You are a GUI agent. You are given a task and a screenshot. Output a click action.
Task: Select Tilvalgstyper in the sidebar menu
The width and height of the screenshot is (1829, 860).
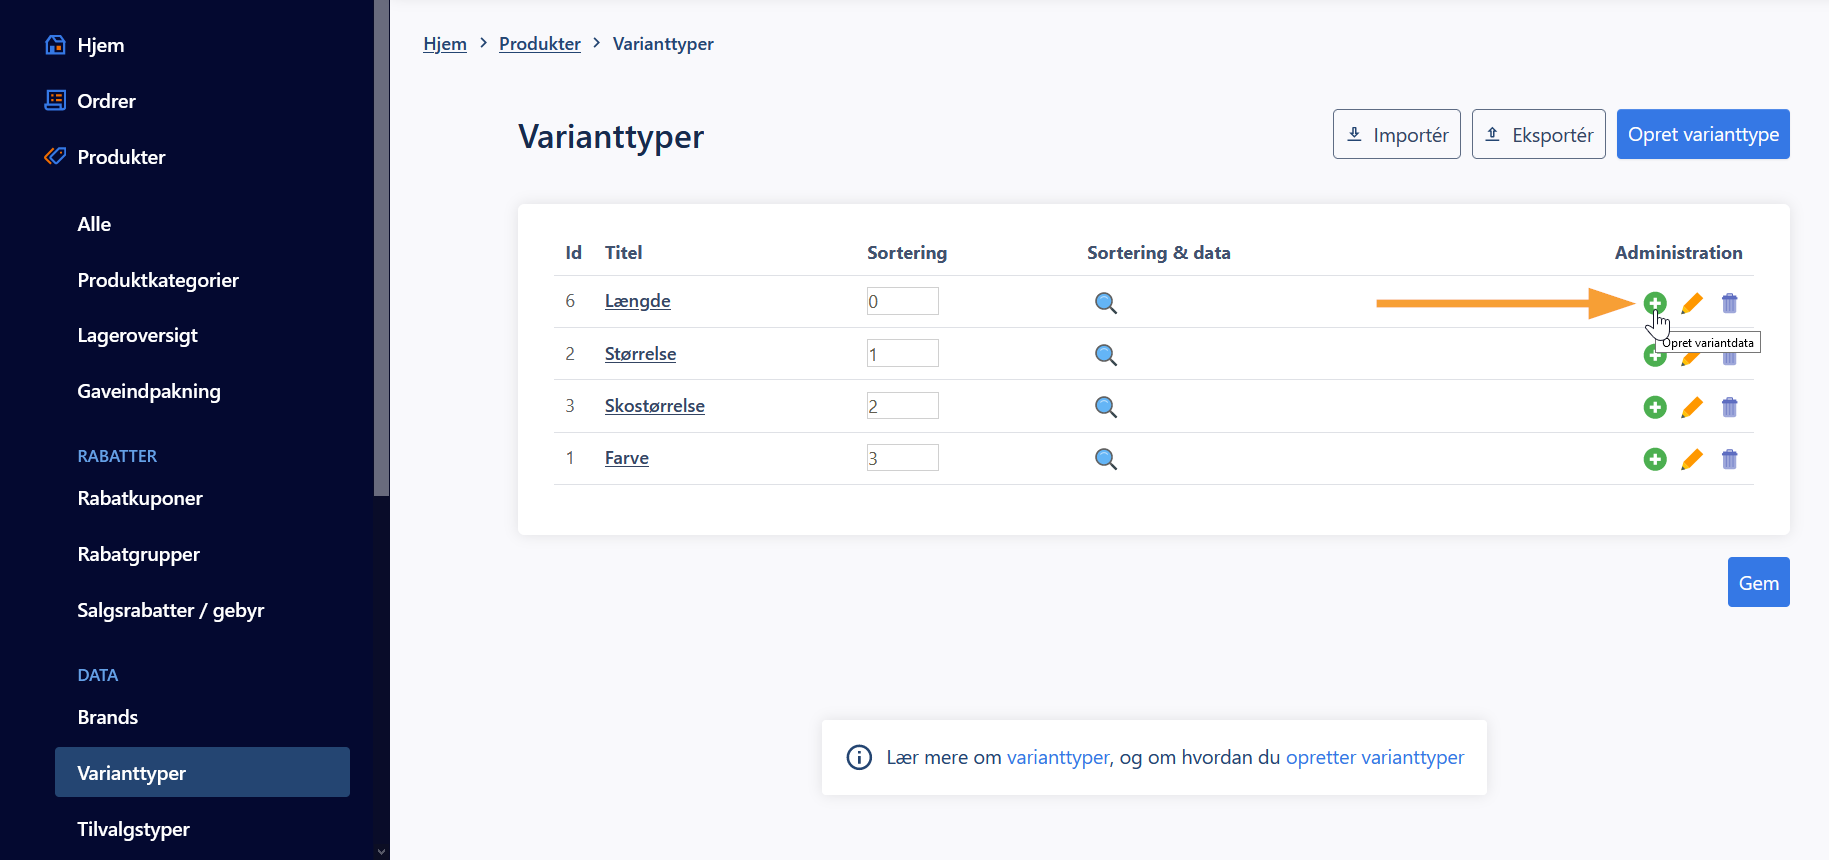pyautogui.click(x=133, y=829)
